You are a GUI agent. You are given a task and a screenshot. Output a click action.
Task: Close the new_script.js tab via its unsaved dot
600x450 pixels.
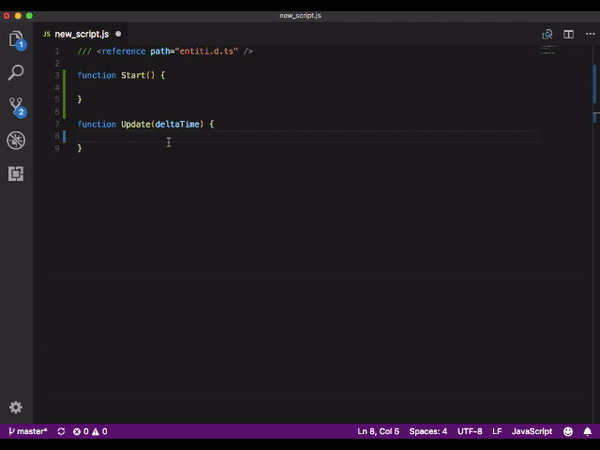point(118,34)
